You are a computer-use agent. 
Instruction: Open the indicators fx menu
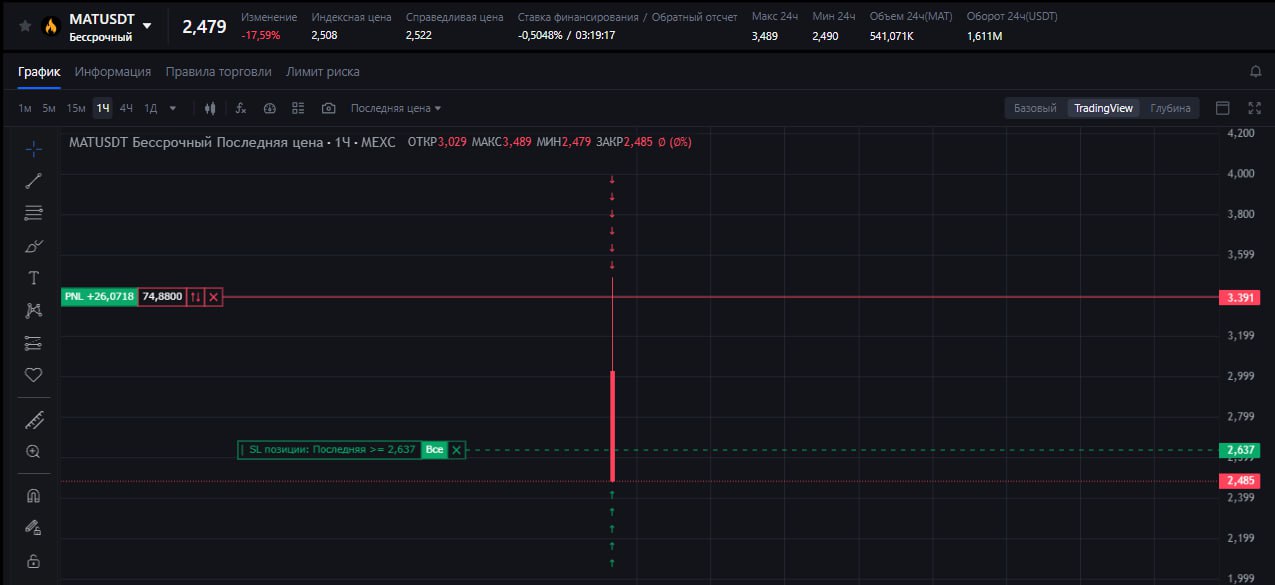click(x=241, y=108)
